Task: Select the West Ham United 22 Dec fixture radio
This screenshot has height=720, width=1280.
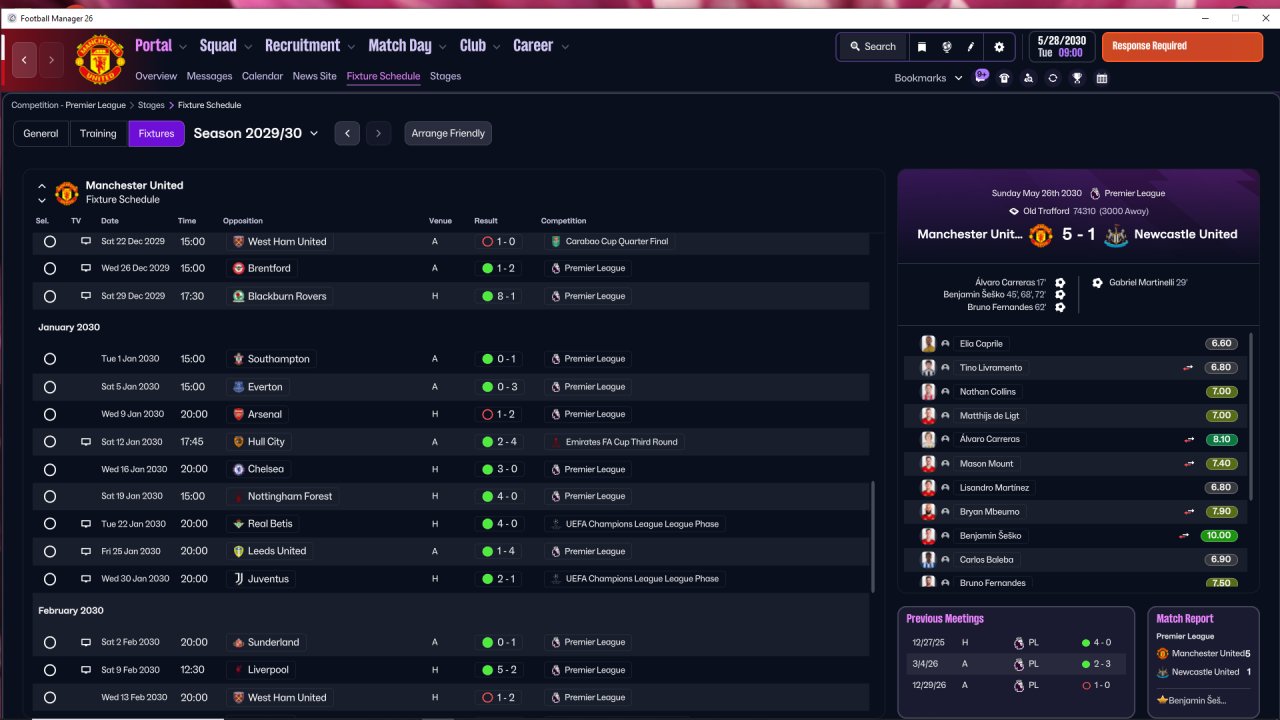Action: [x=50, y=241]
